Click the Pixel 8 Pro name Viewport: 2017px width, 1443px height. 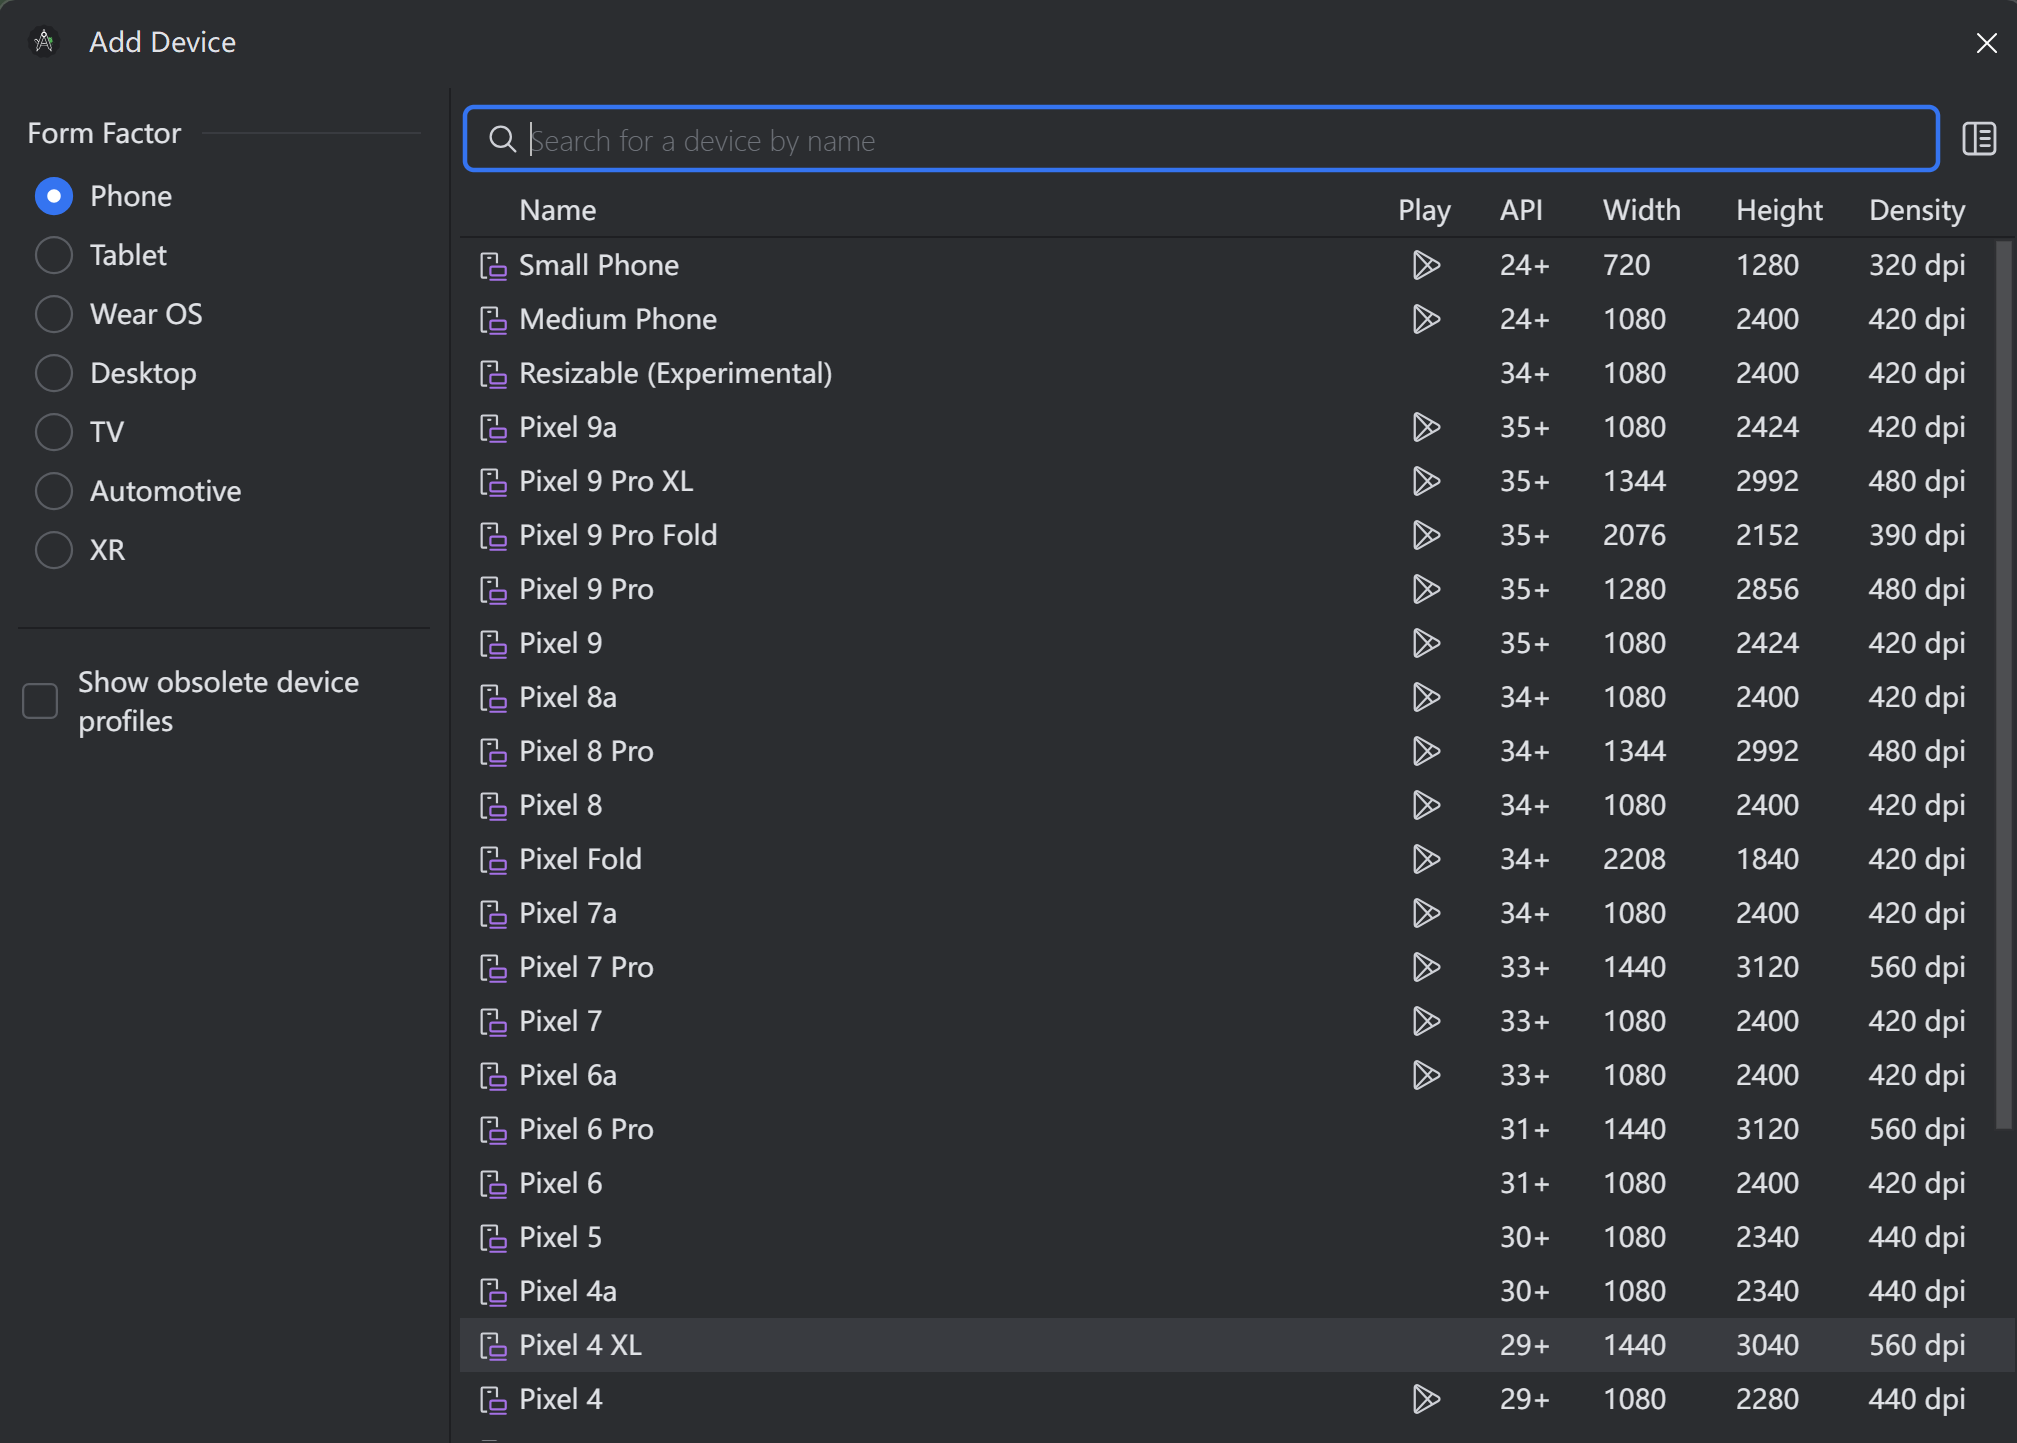(586, 751)
